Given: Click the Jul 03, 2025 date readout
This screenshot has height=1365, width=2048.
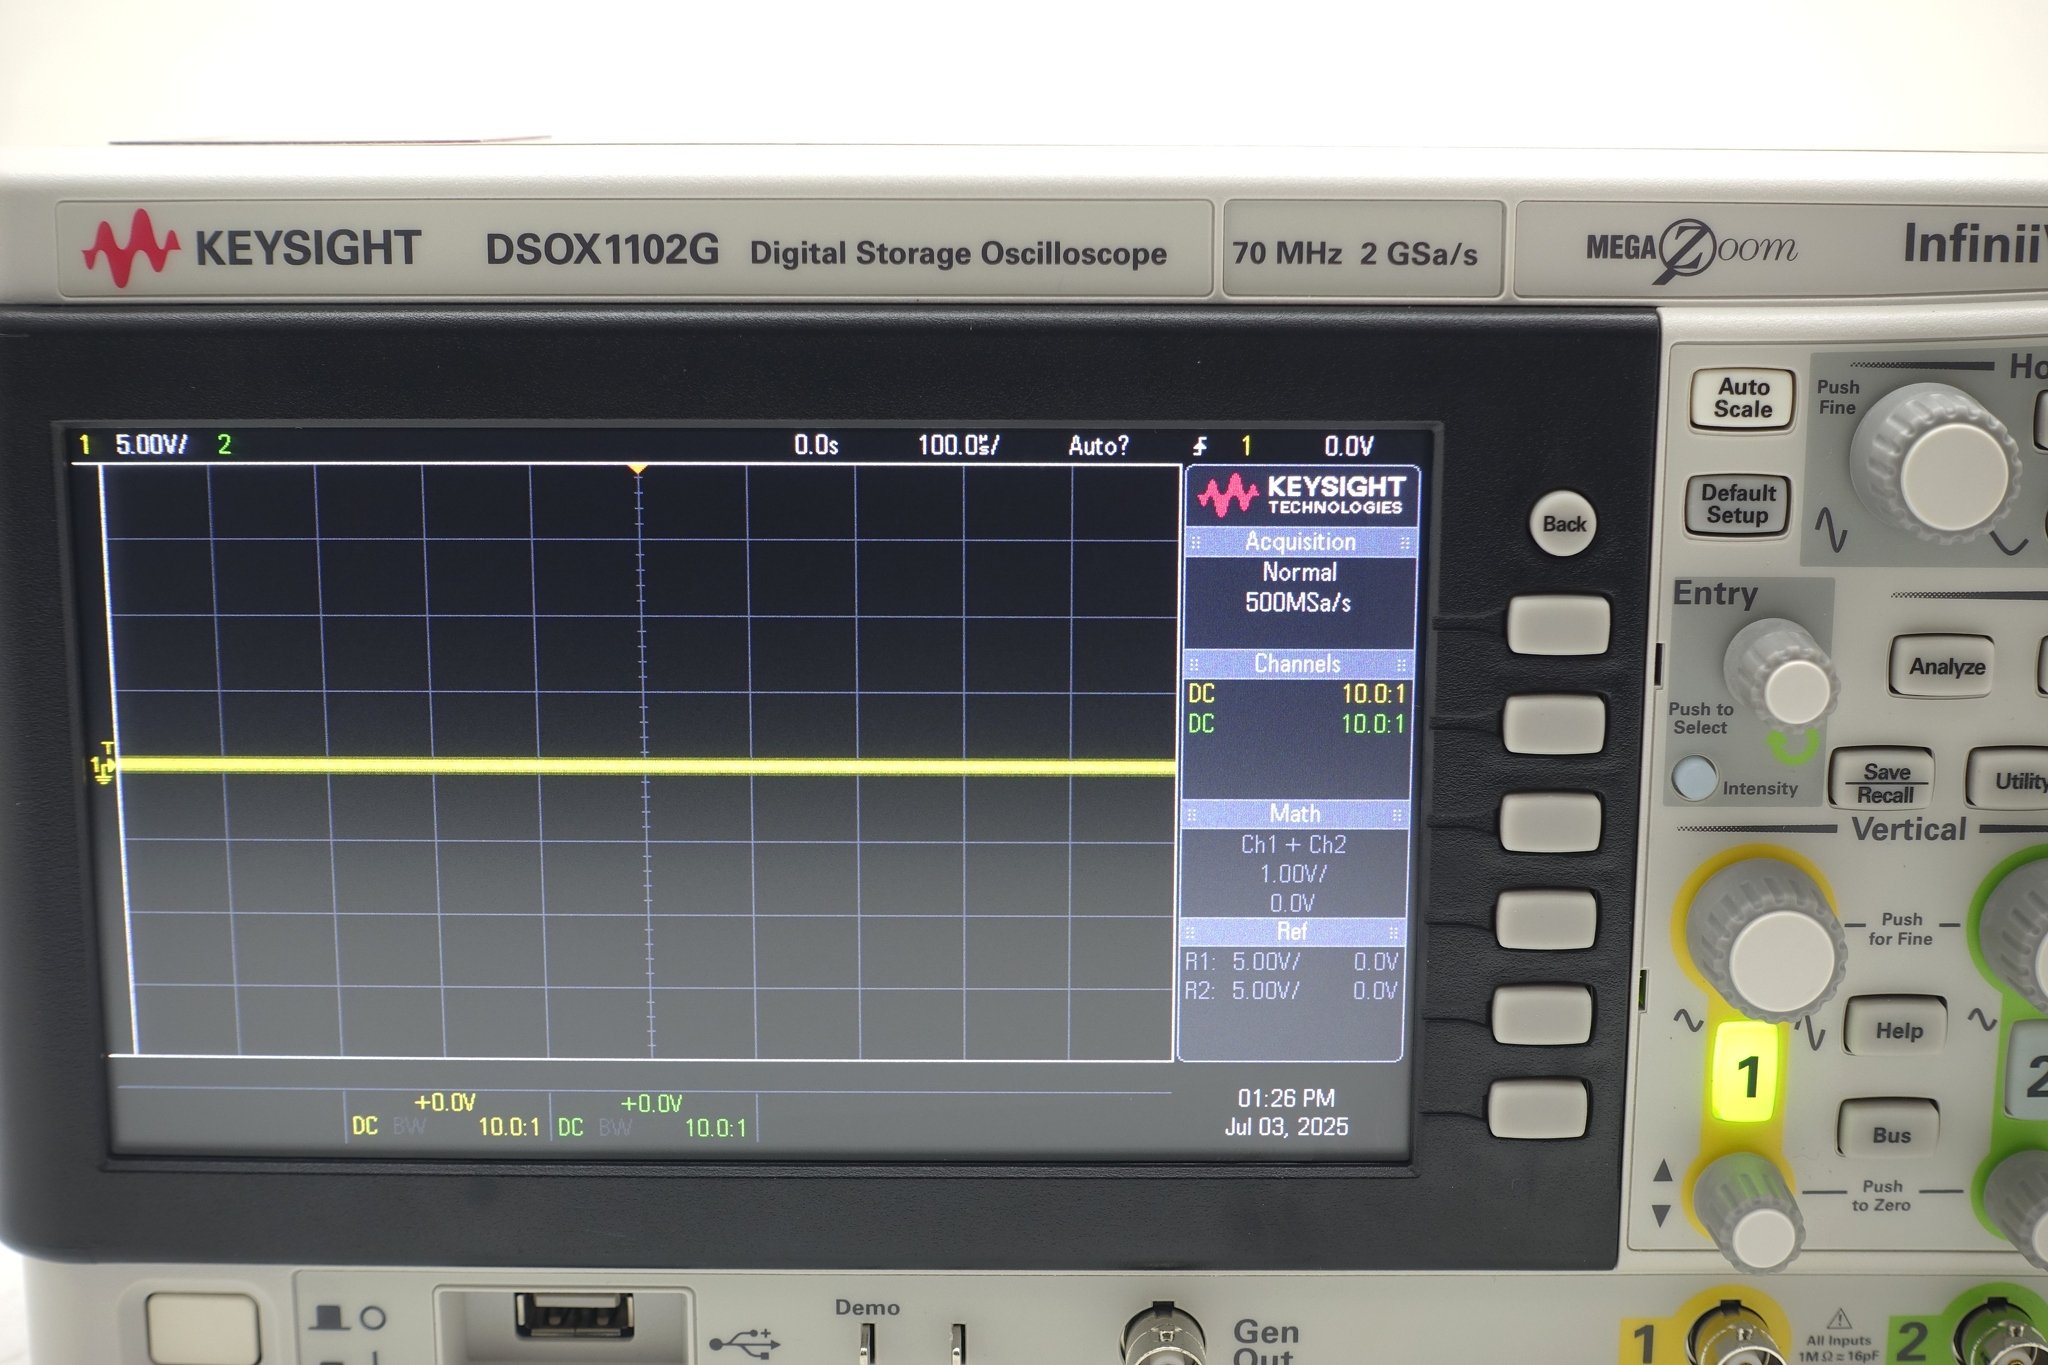Looking at the screenshot, I should point(1286,1127).
